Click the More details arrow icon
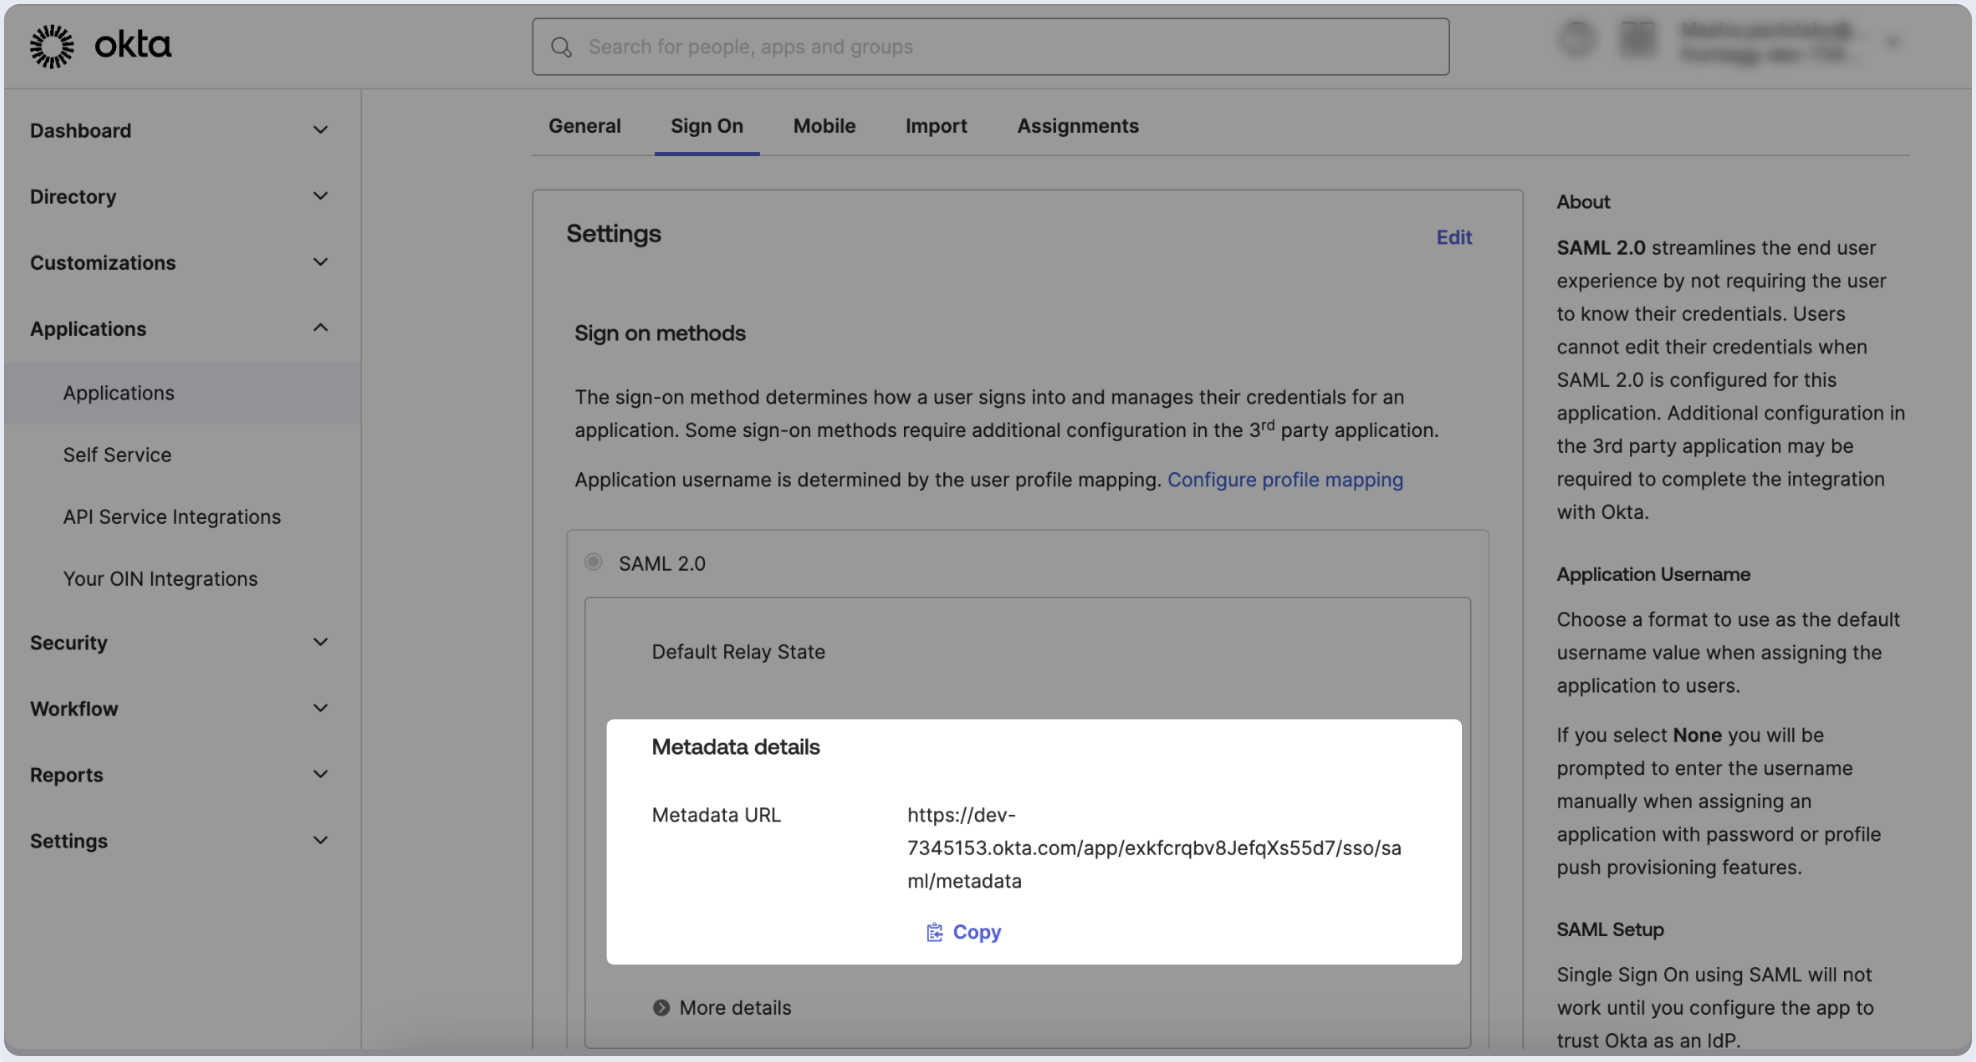The image size is (1976, 1062). click(661, 1008)
